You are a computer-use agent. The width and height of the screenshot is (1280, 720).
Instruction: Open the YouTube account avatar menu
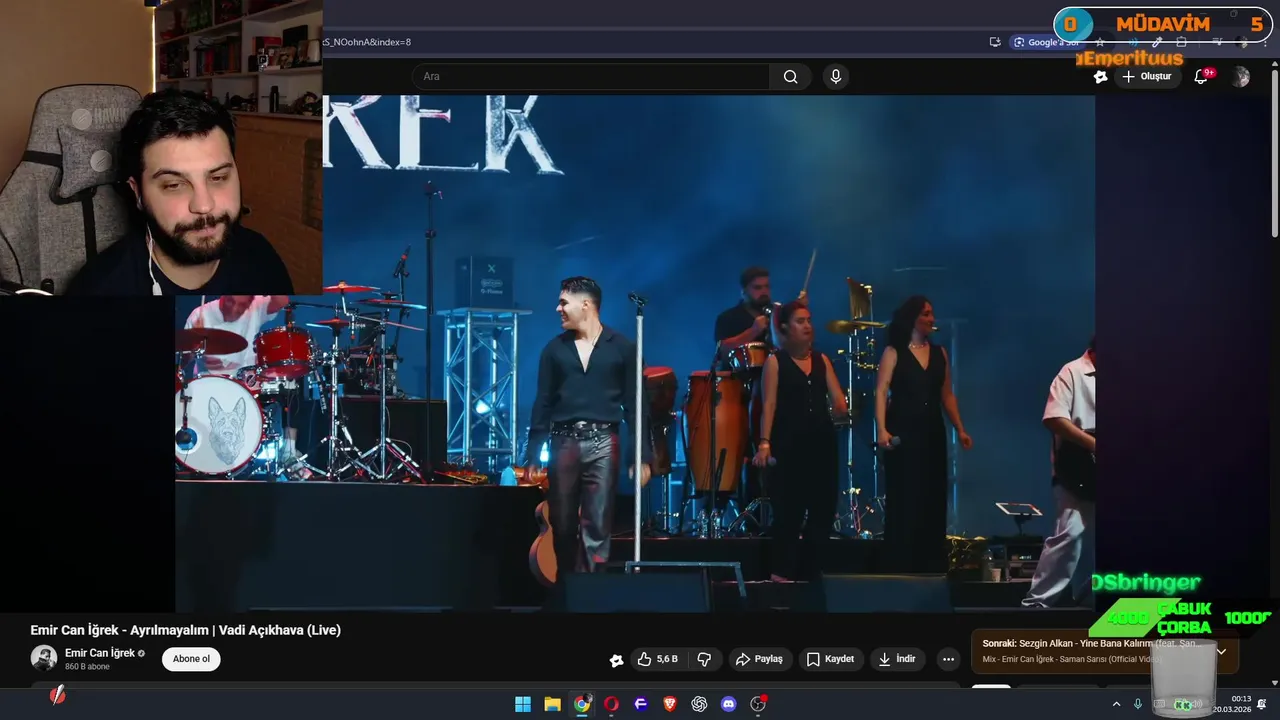pos(1241,77)
